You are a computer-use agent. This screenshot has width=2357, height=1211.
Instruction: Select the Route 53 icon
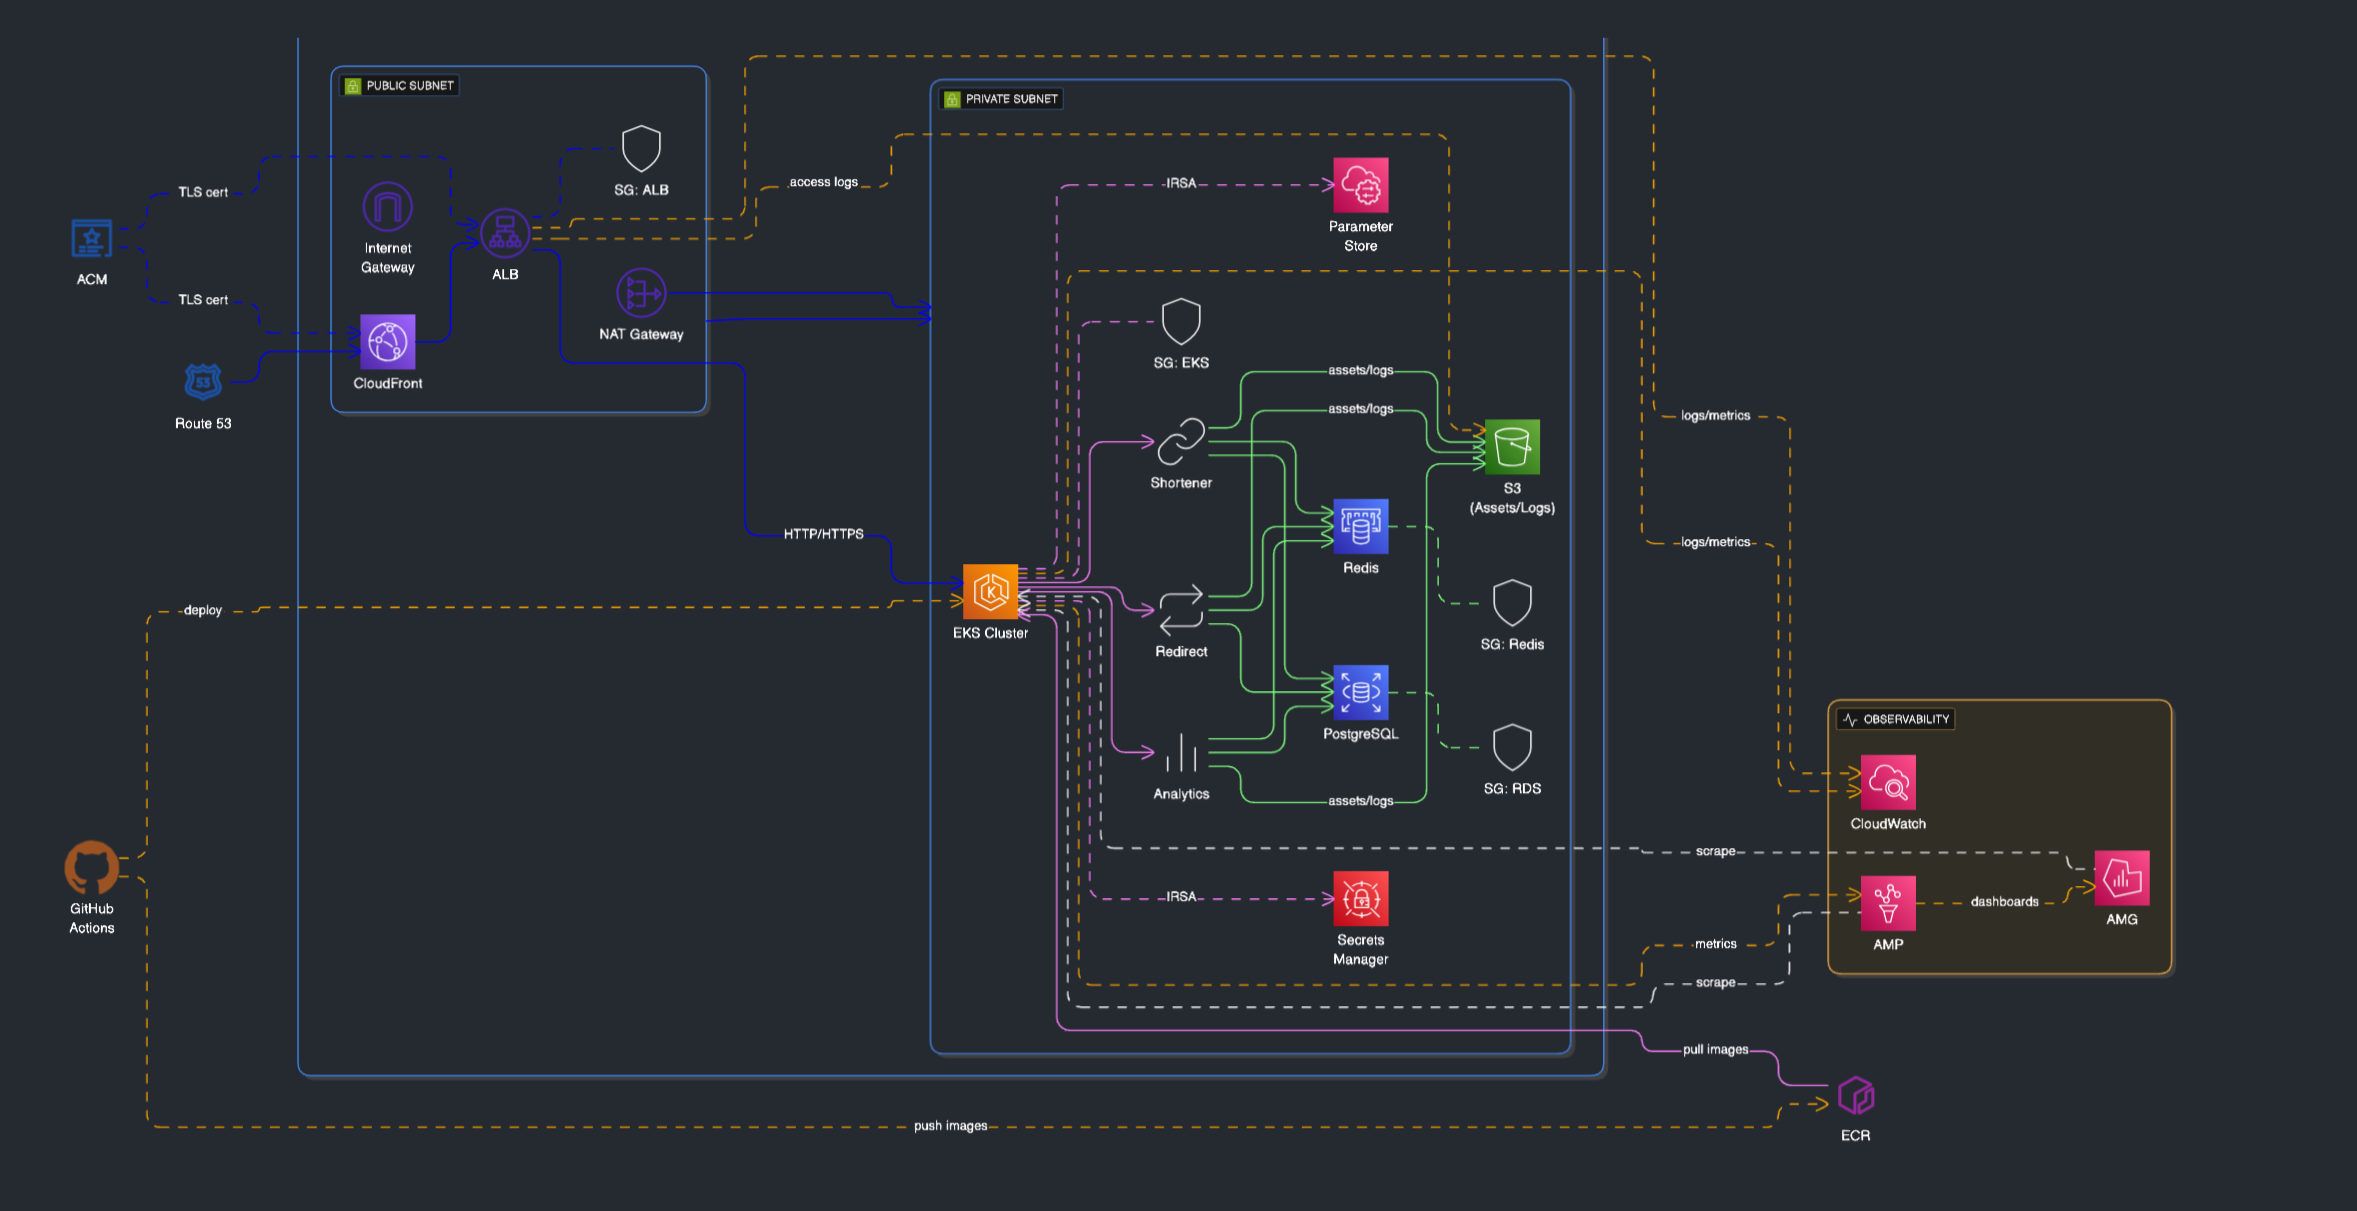(203, 381)
